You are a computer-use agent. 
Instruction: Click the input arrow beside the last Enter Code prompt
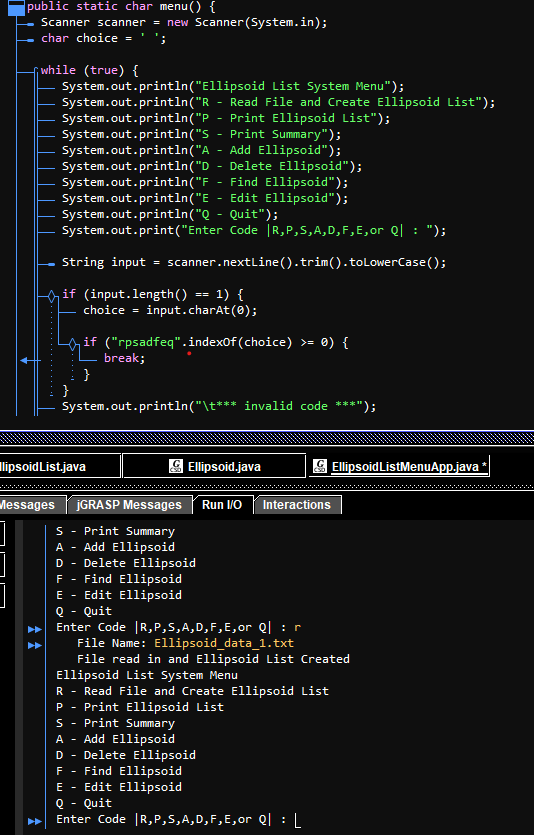[35, 821]
